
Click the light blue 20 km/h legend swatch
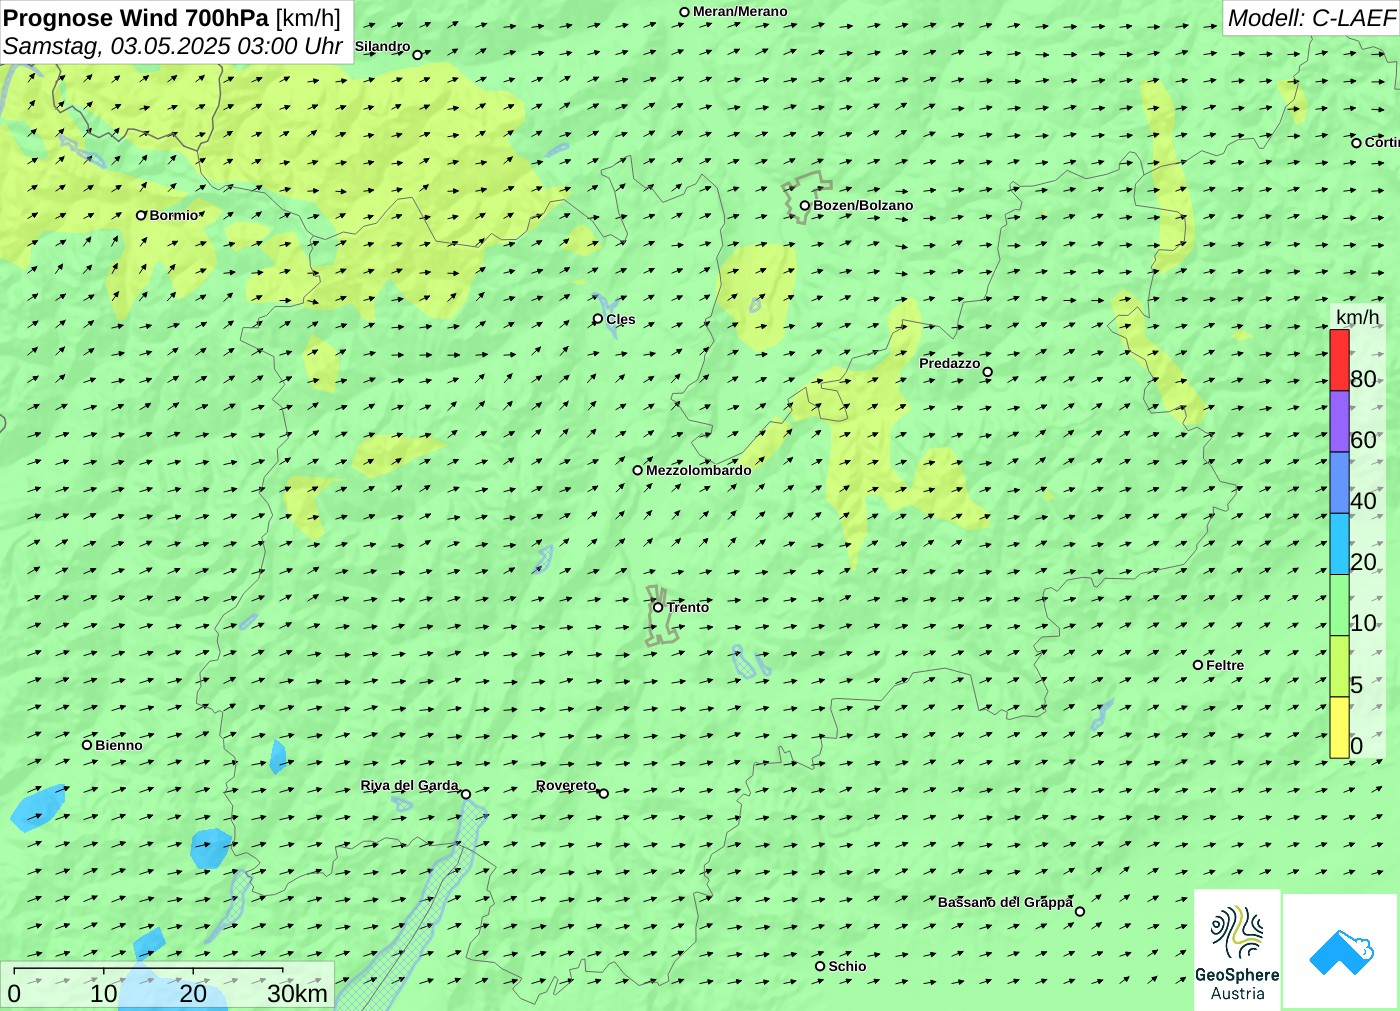pyautogui.click(x=1339, y=544)
